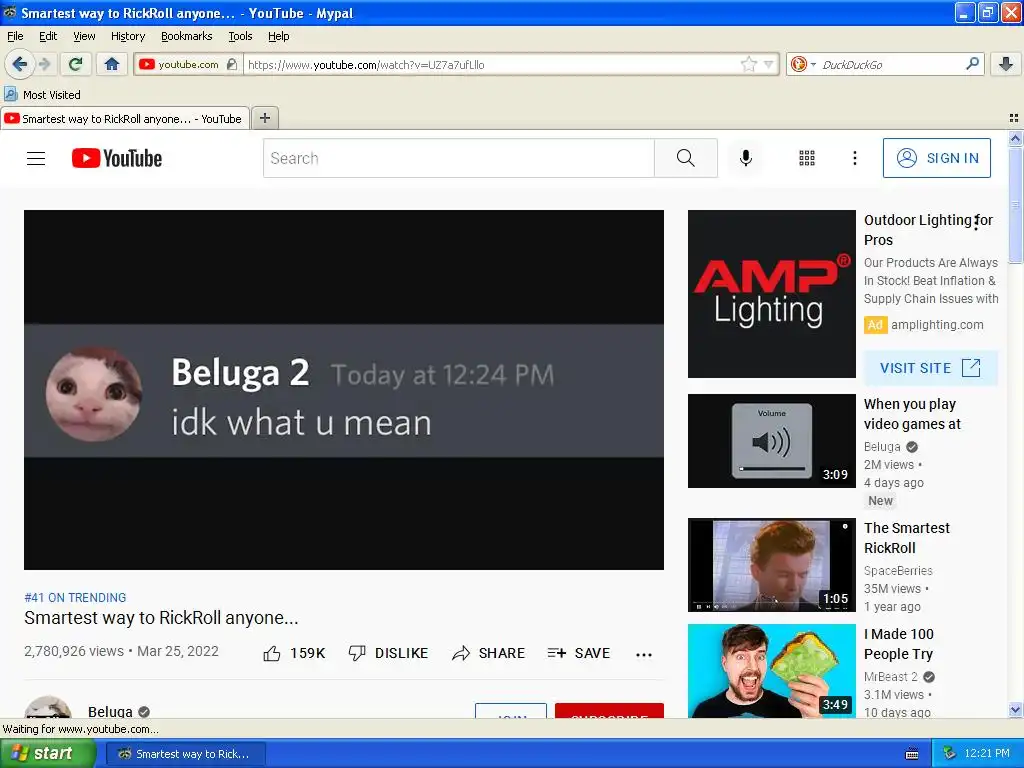Image resolution: width=1024 pixels, height=768 pixels.
Task: Open the tab groups grid icon
Action: pyautogui.click(x=1014, y=118)
